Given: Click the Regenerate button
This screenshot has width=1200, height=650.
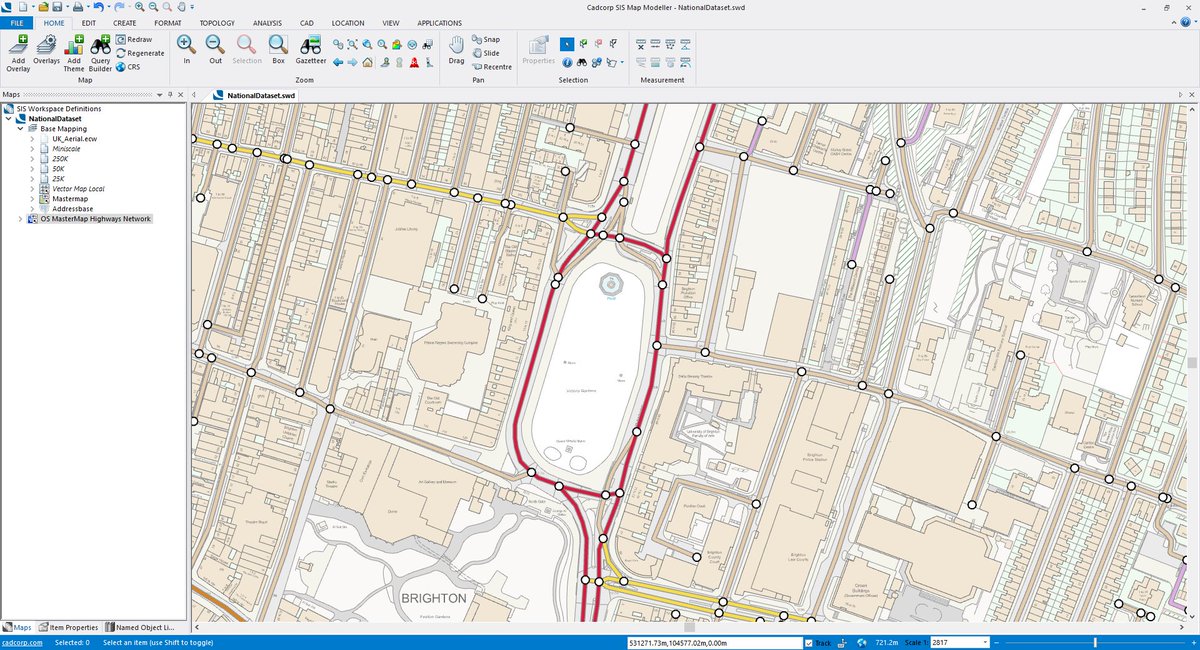Looking at the screenshot, I should click(139, 53).
